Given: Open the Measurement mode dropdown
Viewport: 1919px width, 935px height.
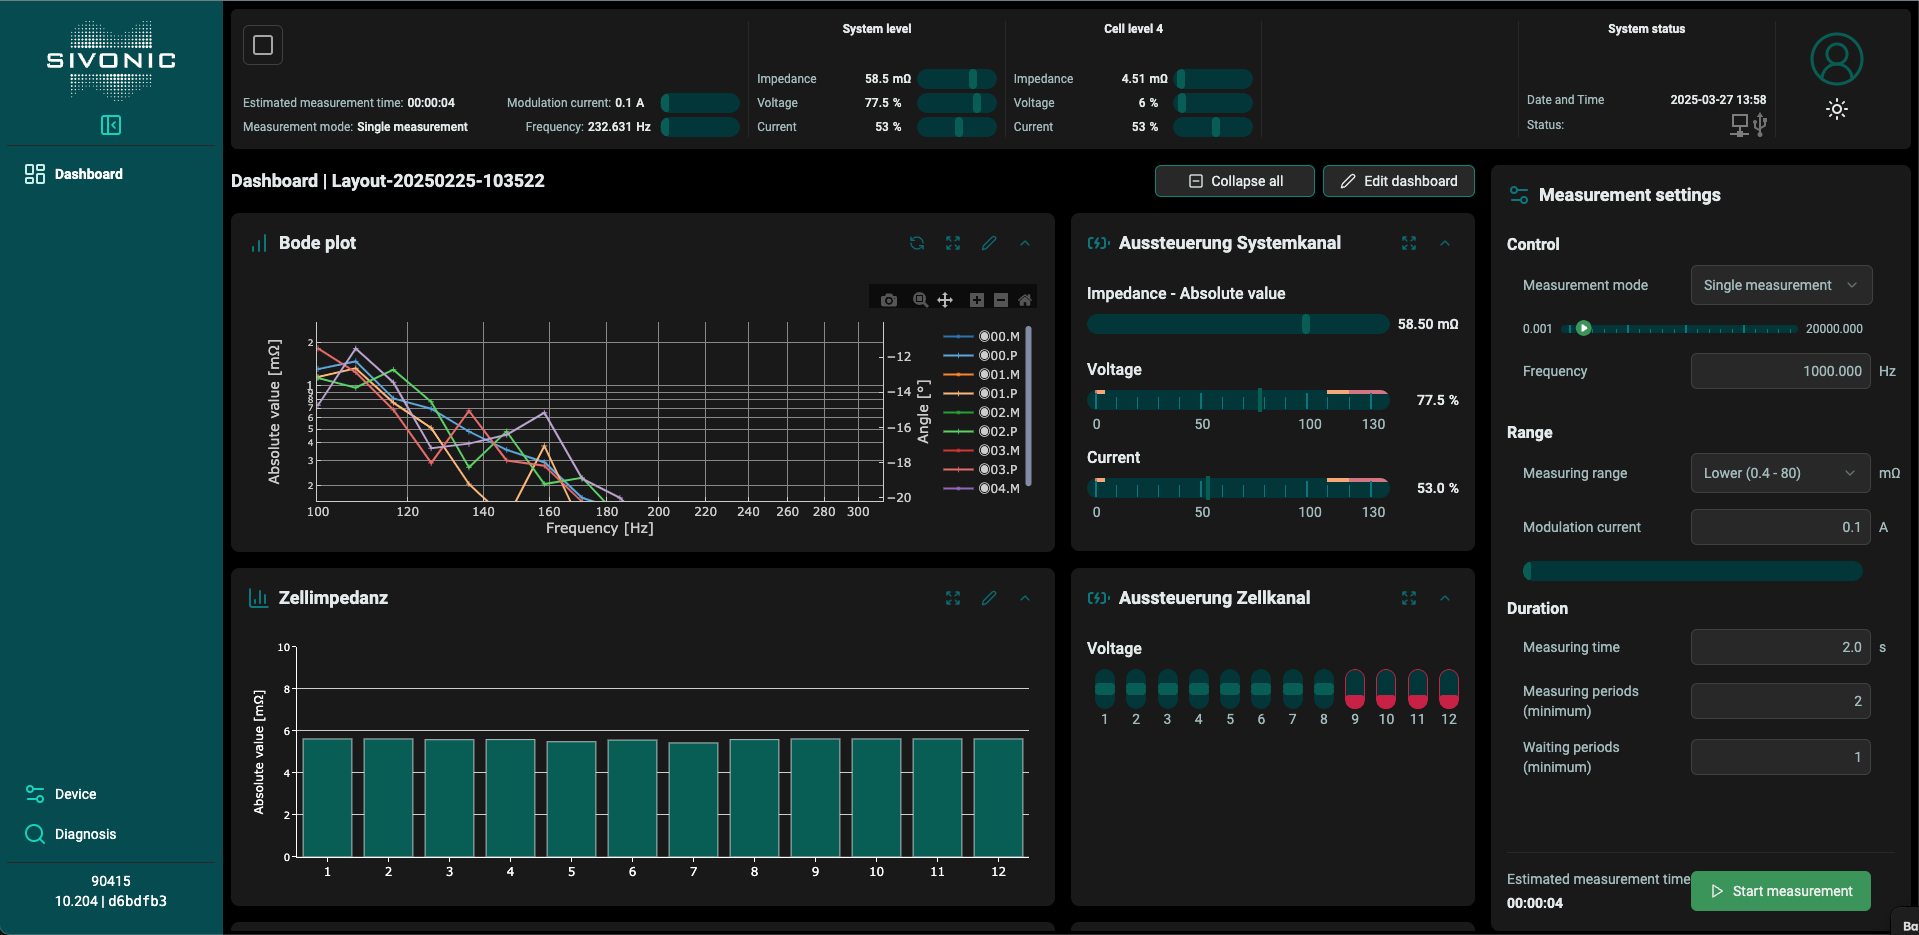Looking at the screenshot, I should tap(1780, 285).
